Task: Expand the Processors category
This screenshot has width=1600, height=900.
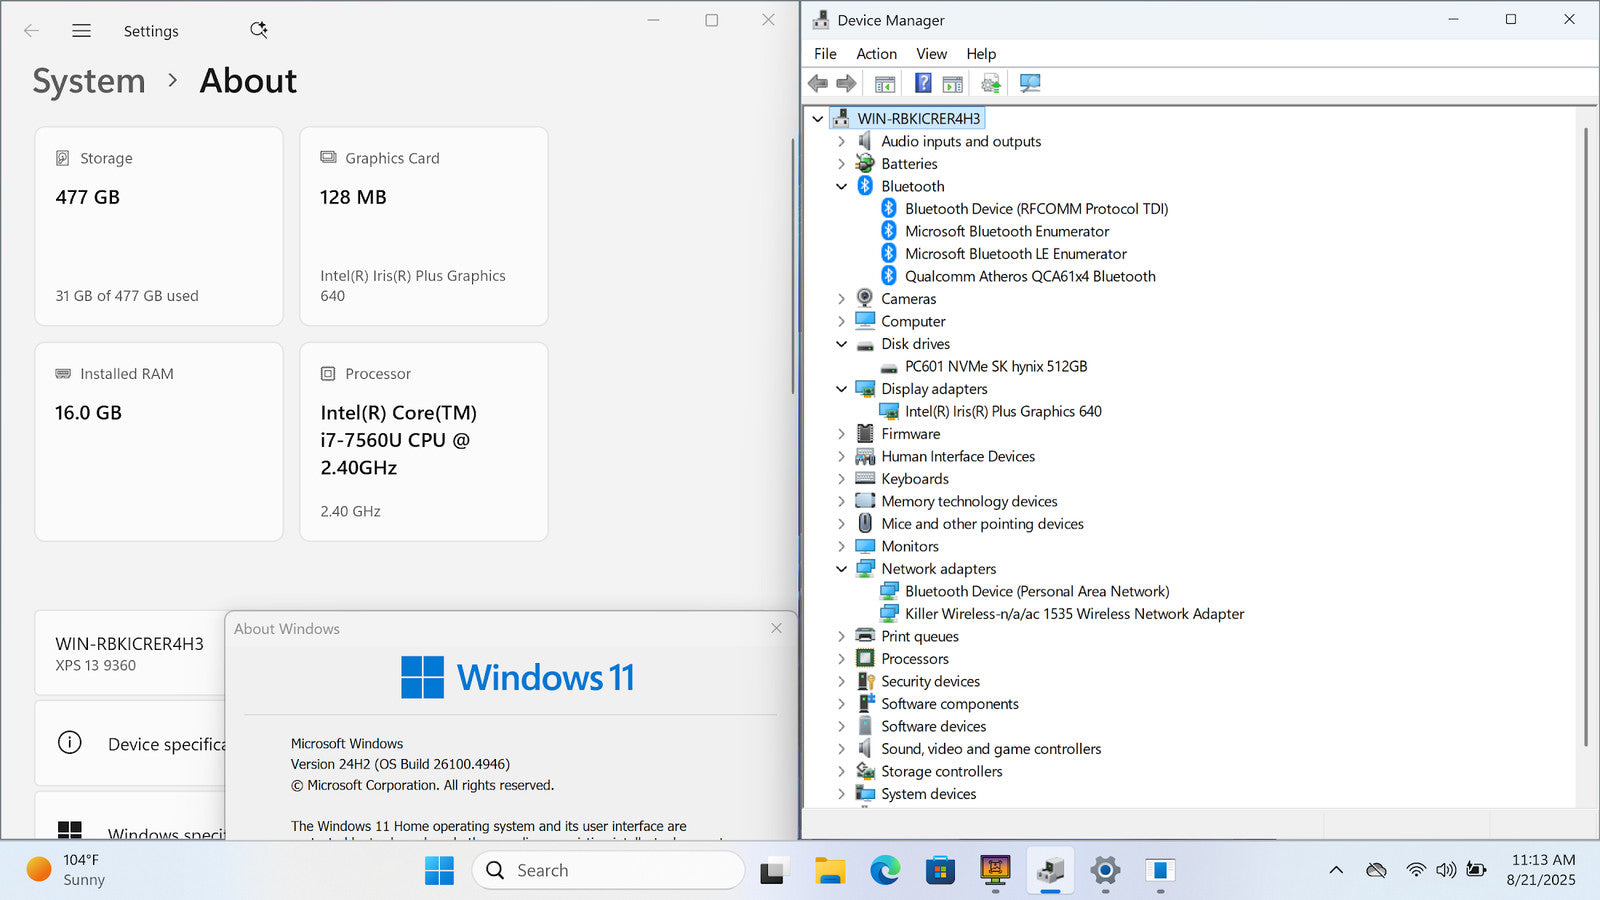Action: click(841, 659)
